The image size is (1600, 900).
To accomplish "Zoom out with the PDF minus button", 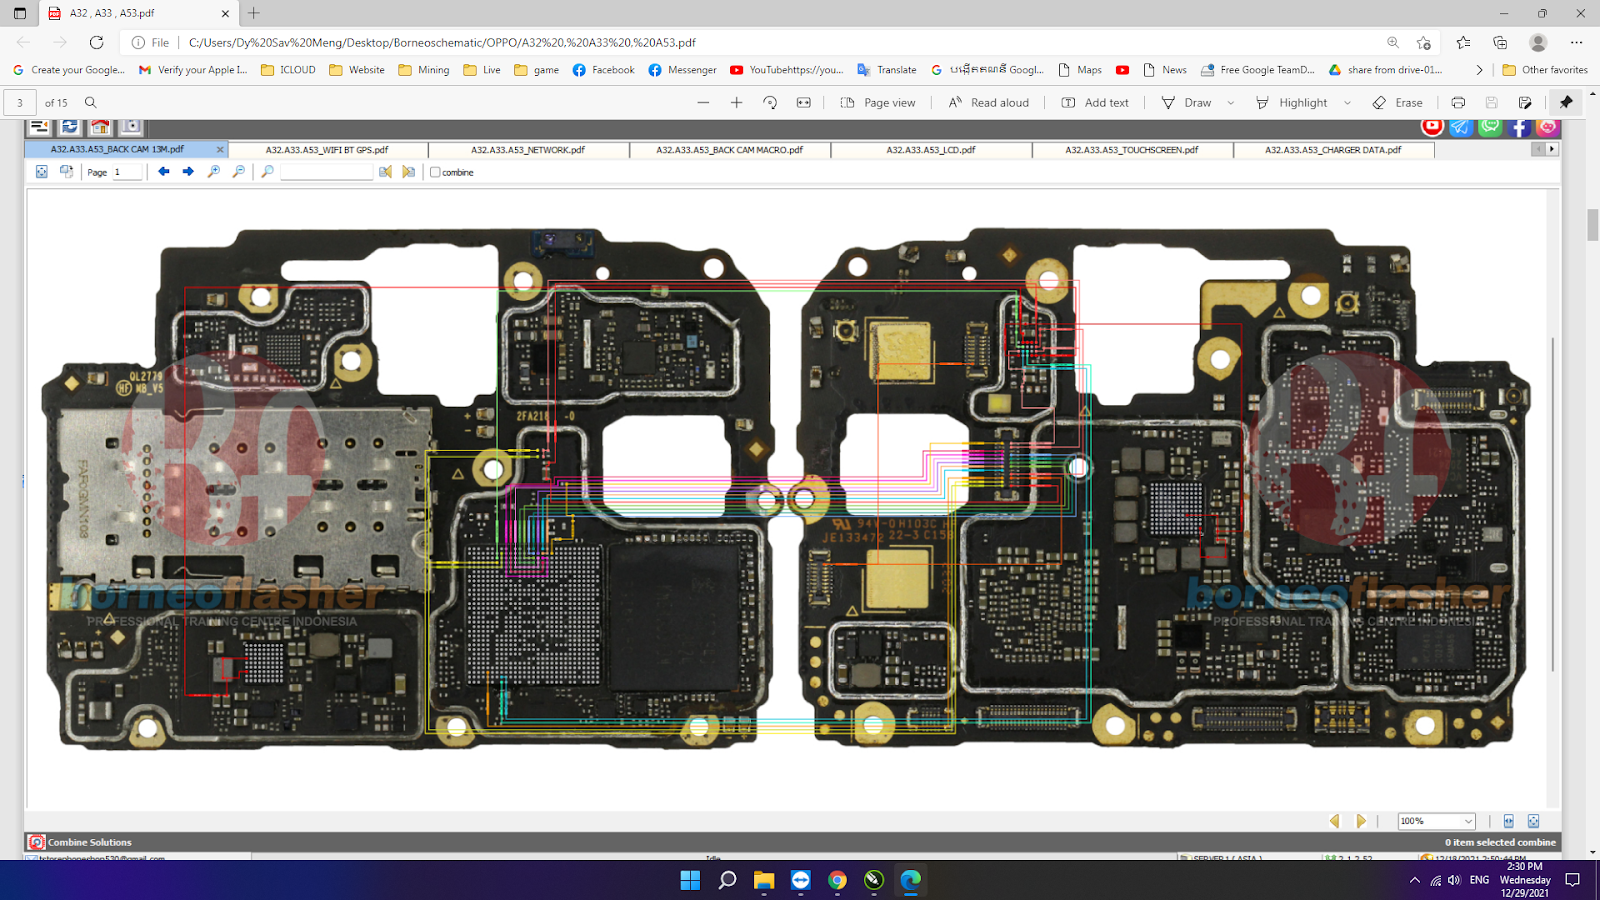I will pyautogui.click(x=703, y=103).
